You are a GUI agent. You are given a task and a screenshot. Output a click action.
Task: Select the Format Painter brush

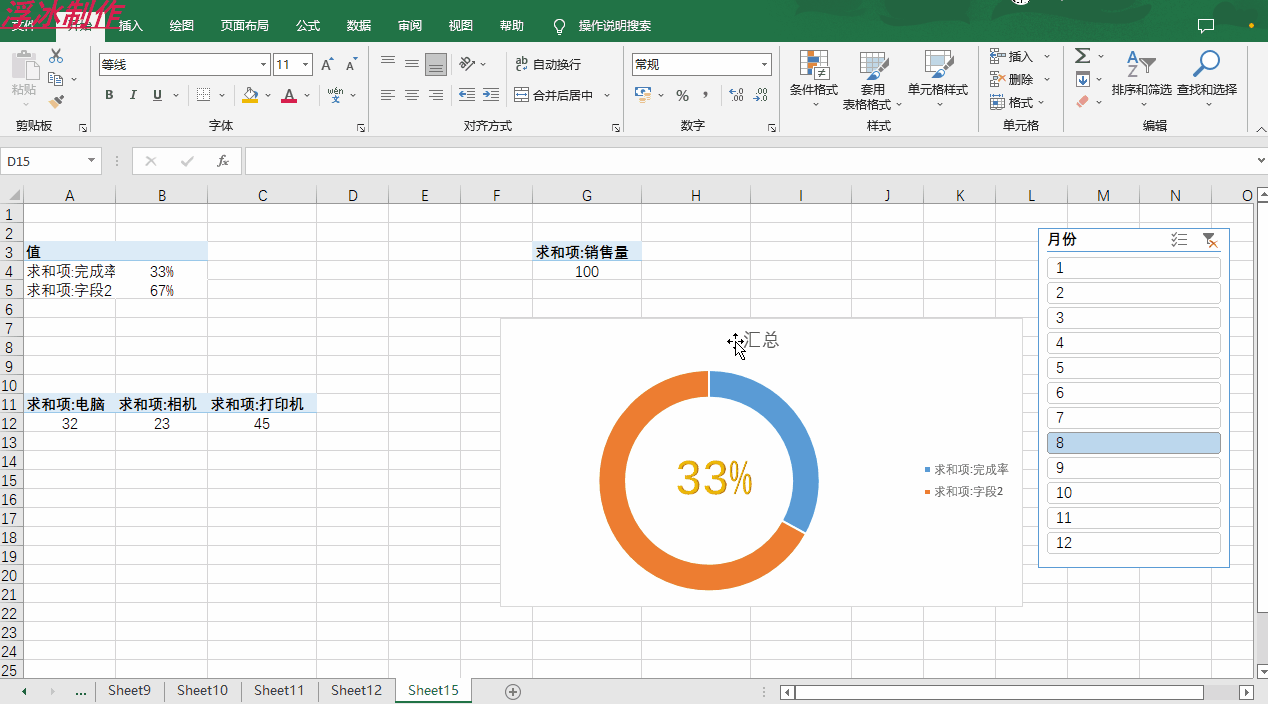56,101
